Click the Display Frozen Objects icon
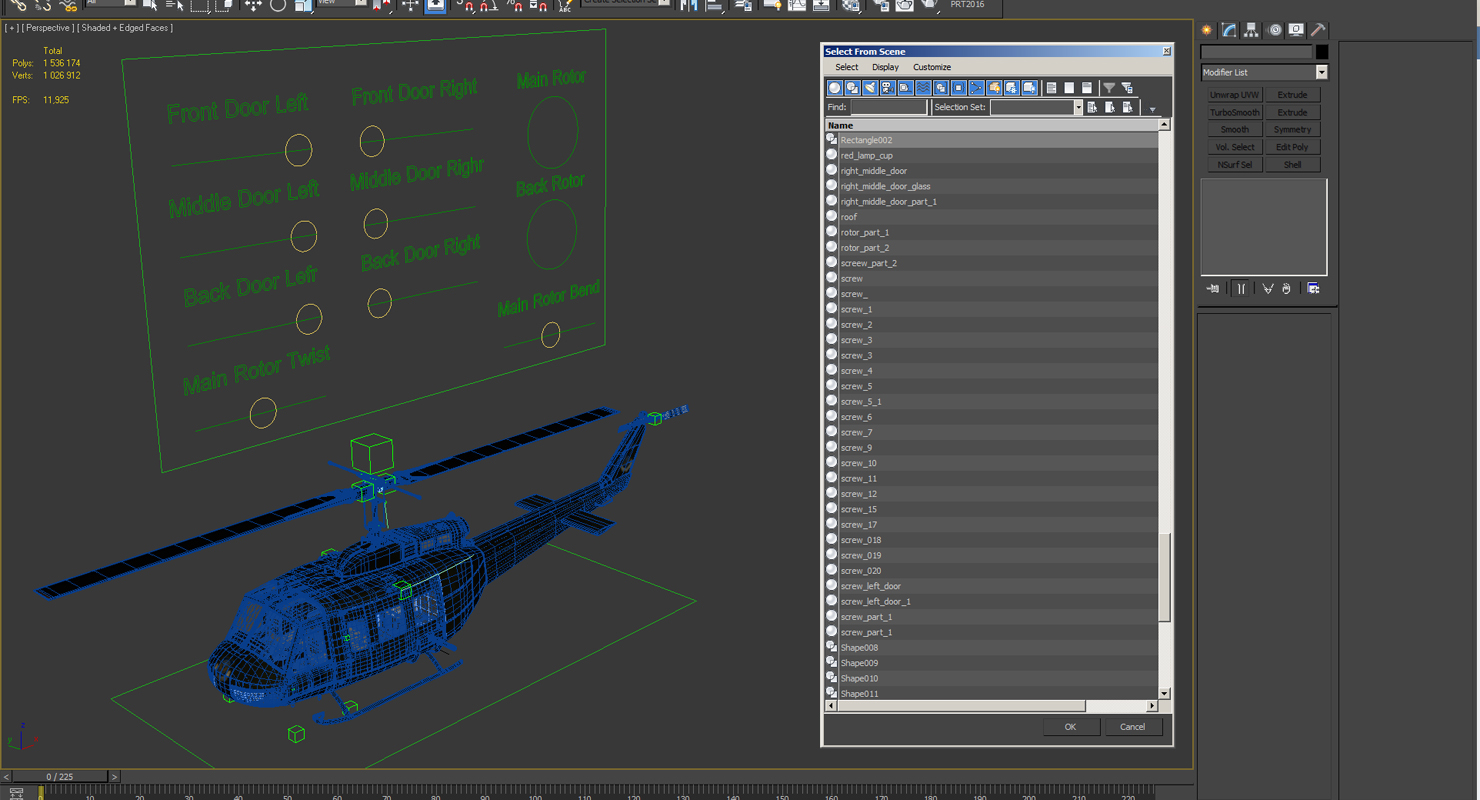The image size is (1480, 800). [1011, 88]
